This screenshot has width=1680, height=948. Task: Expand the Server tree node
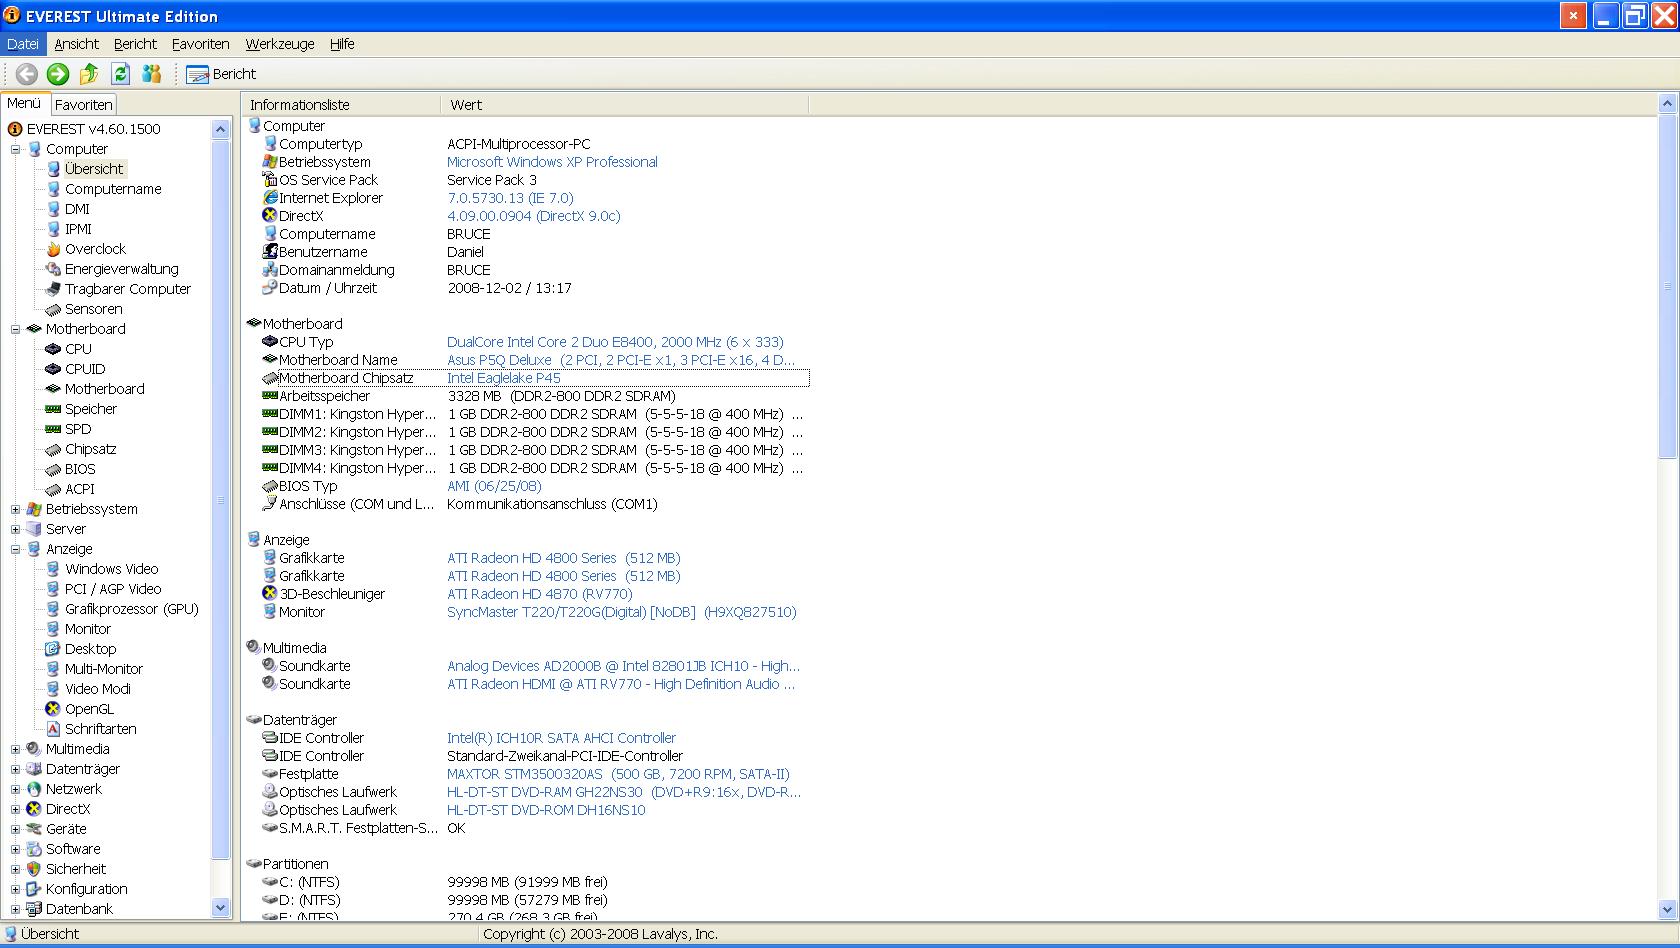(15, 529)
